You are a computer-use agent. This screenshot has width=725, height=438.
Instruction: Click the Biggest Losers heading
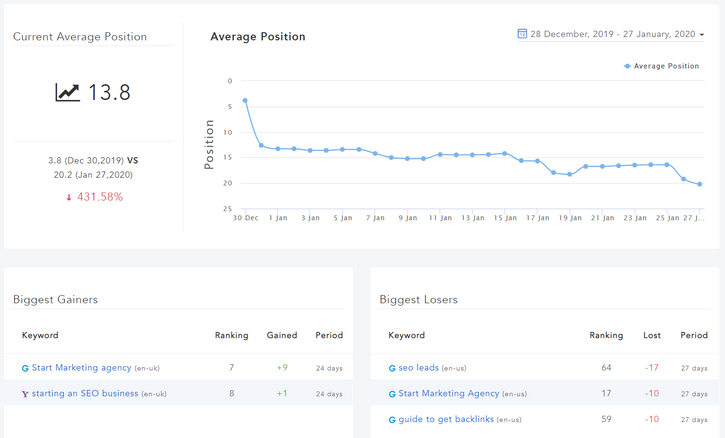418,300
